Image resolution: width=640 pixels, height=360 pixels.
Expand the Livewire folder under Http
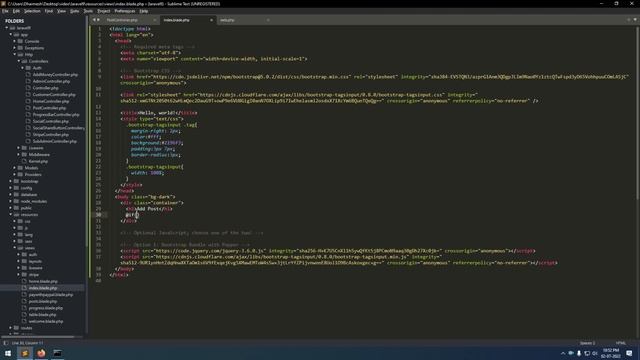(19, 148)
